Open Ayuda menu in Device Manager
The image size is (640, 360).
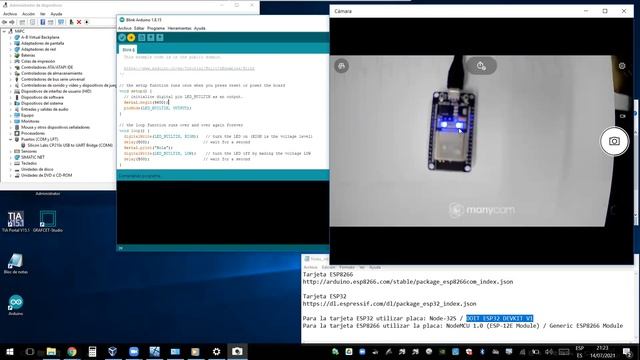[x=56, y=14]
